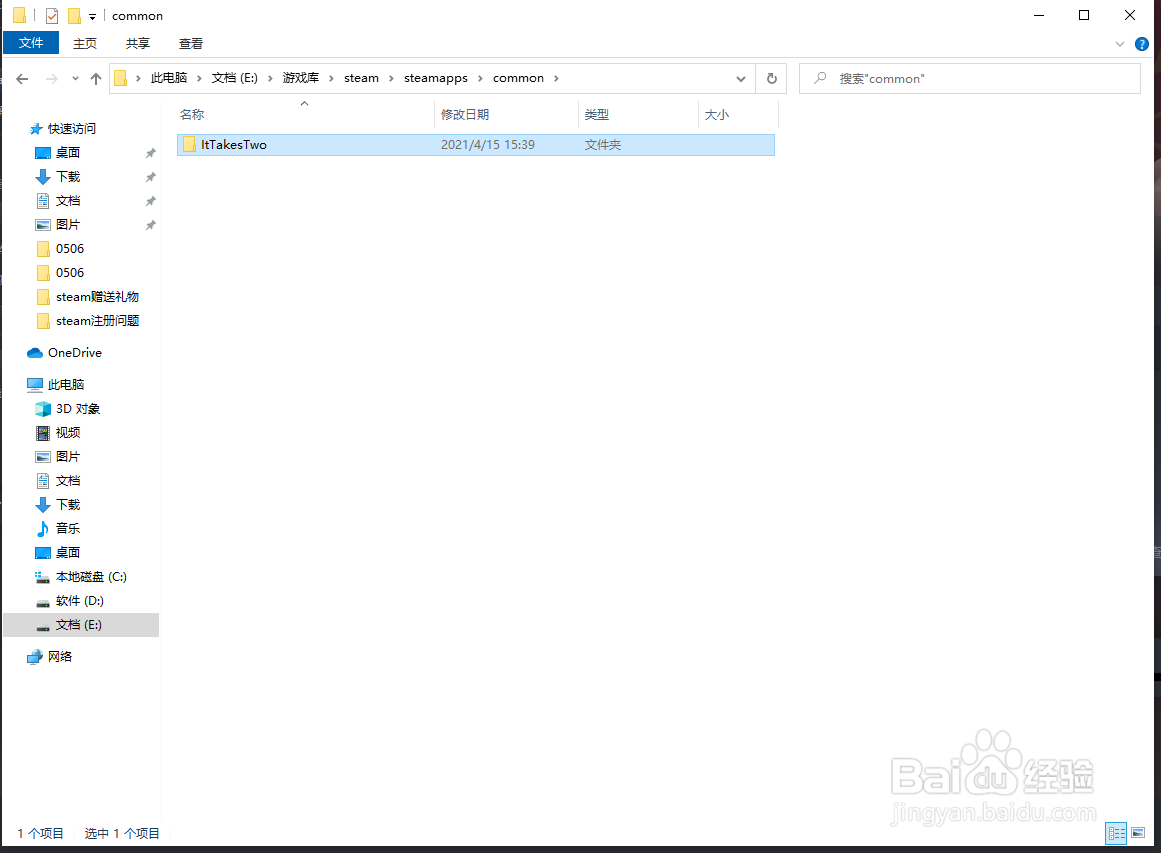Viewport: 1161px width, 853px height.
Task: Click the Forward navigation arrow
Action: tap(51, 78)
